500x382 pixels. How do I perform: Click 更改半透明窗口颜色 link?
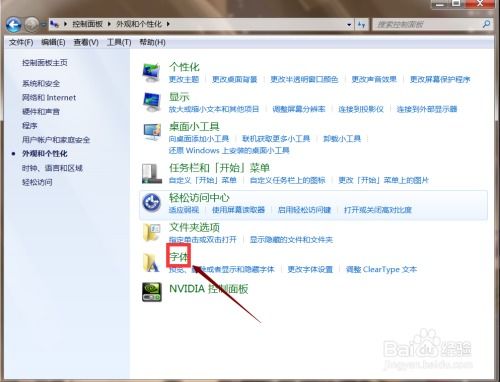(x=304, y=79)
